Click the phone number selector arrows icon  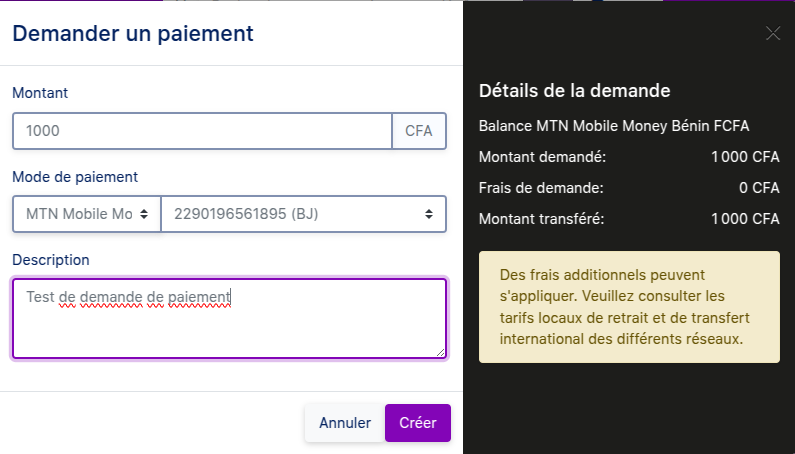[x=429, y=214]
